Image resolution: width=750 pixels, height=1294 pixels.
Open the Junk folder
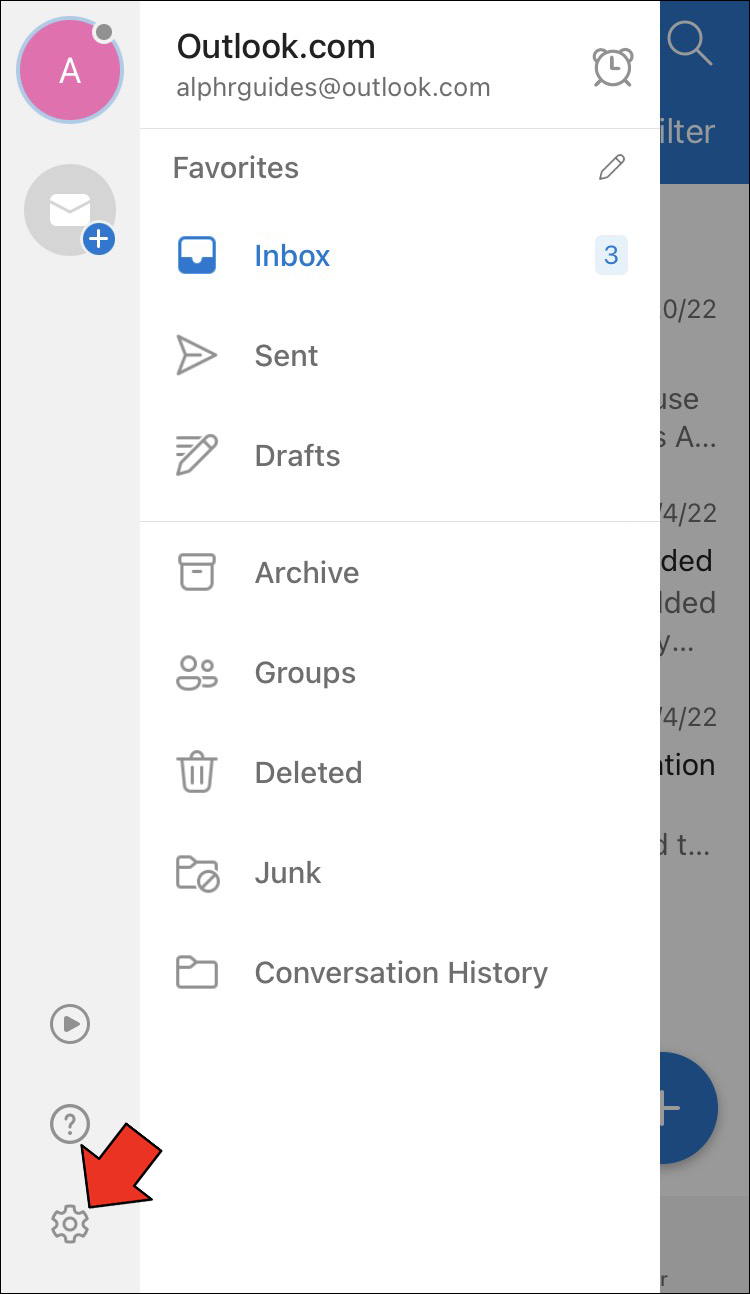coord(288,873)
